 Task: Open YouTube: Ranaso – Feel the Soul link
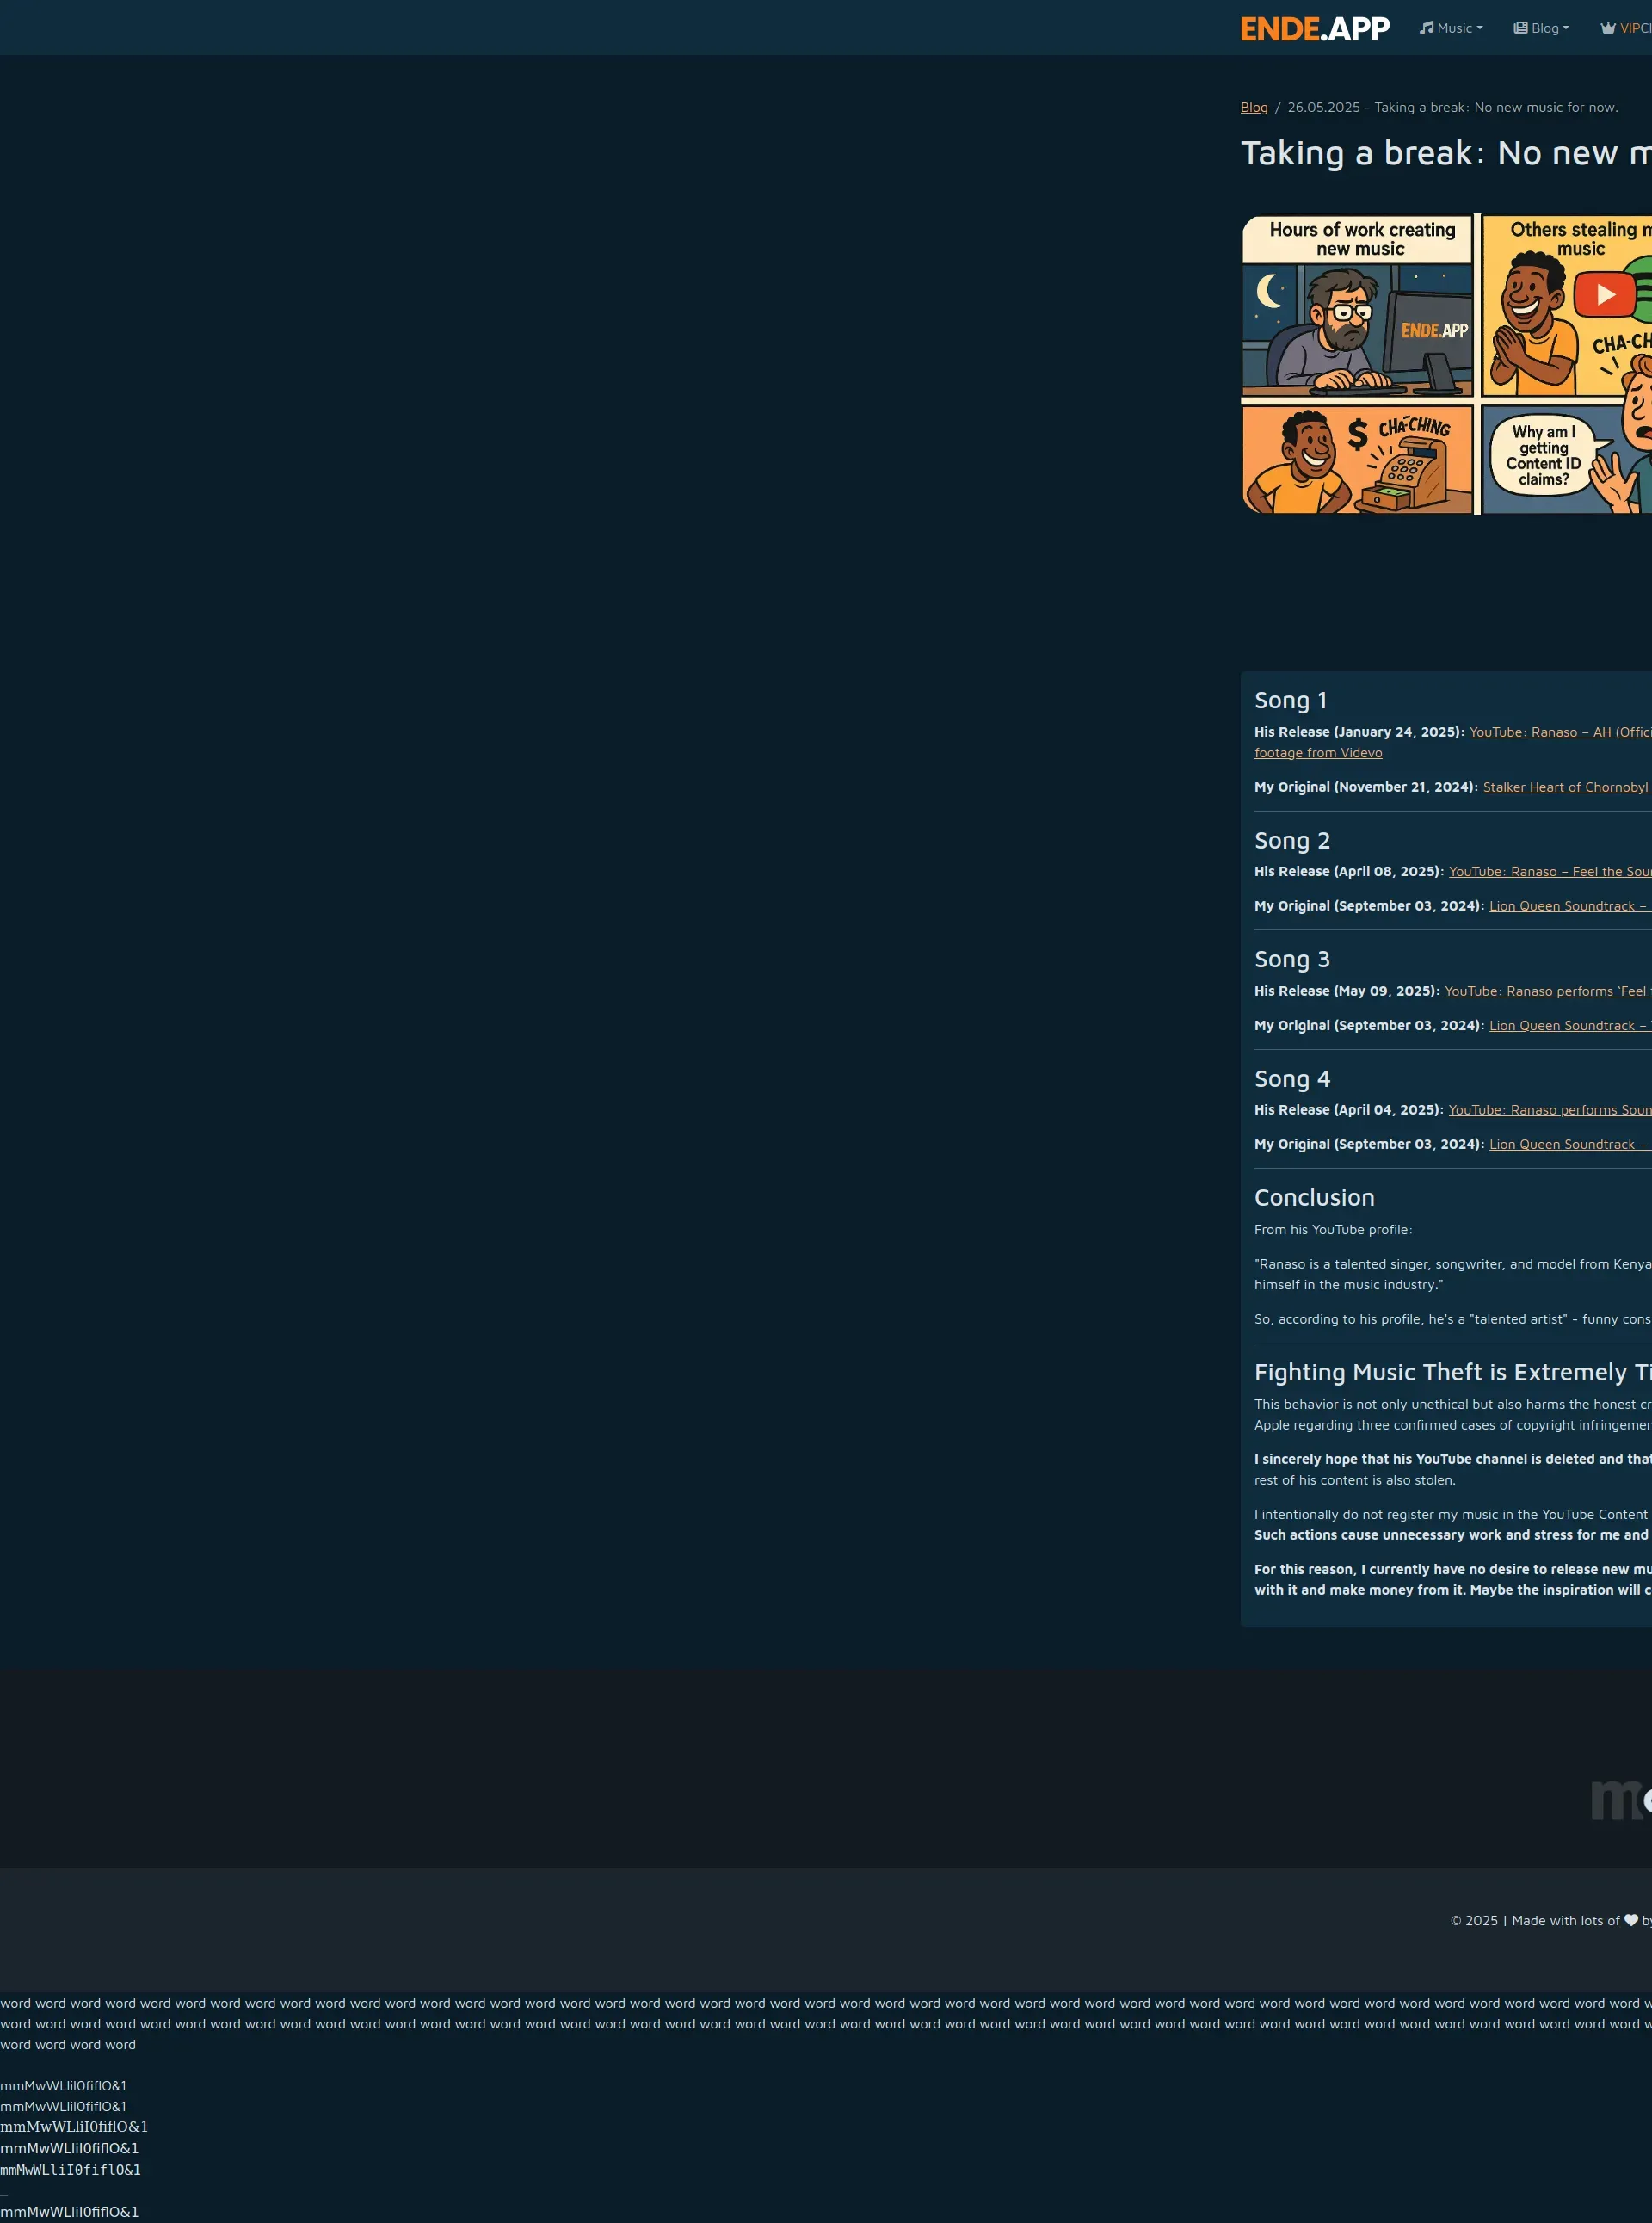1549,871
